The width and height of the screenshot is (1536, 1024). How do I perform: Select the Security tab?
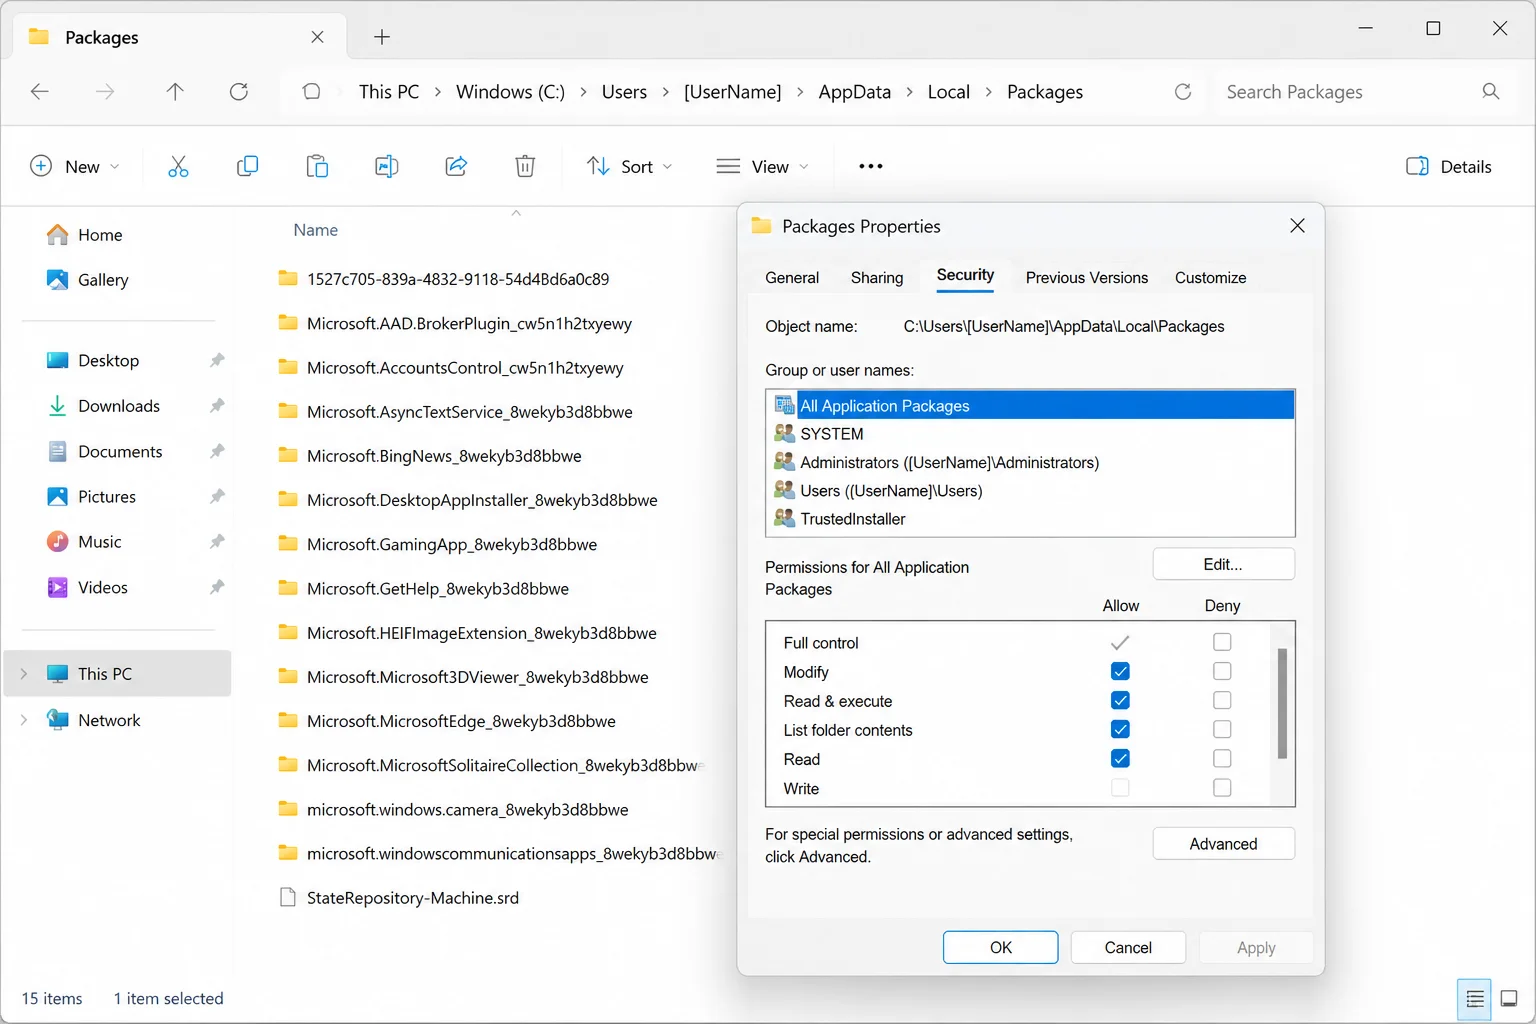pos(965,276)
